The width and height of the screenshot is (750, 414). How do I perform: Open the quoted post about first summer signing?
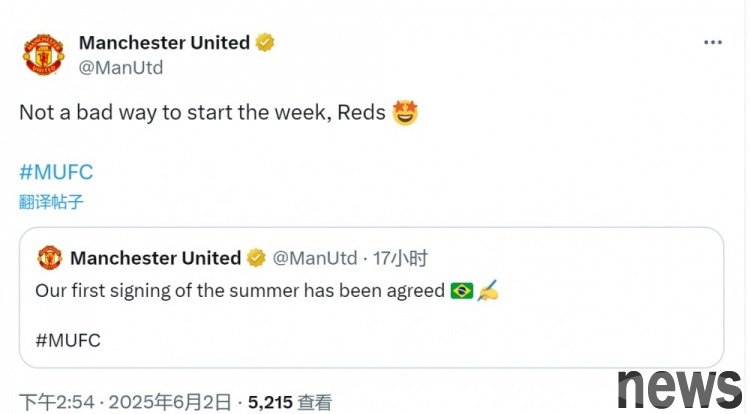click(371, 297)
